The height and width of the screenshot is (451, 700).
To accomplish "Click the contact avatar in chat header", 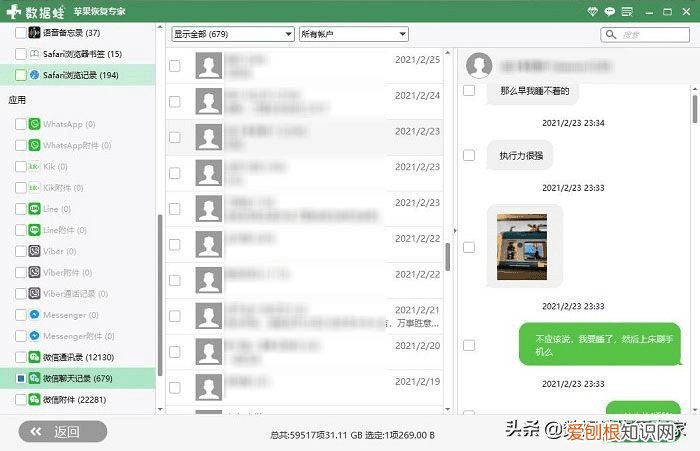I will point(479,65).
